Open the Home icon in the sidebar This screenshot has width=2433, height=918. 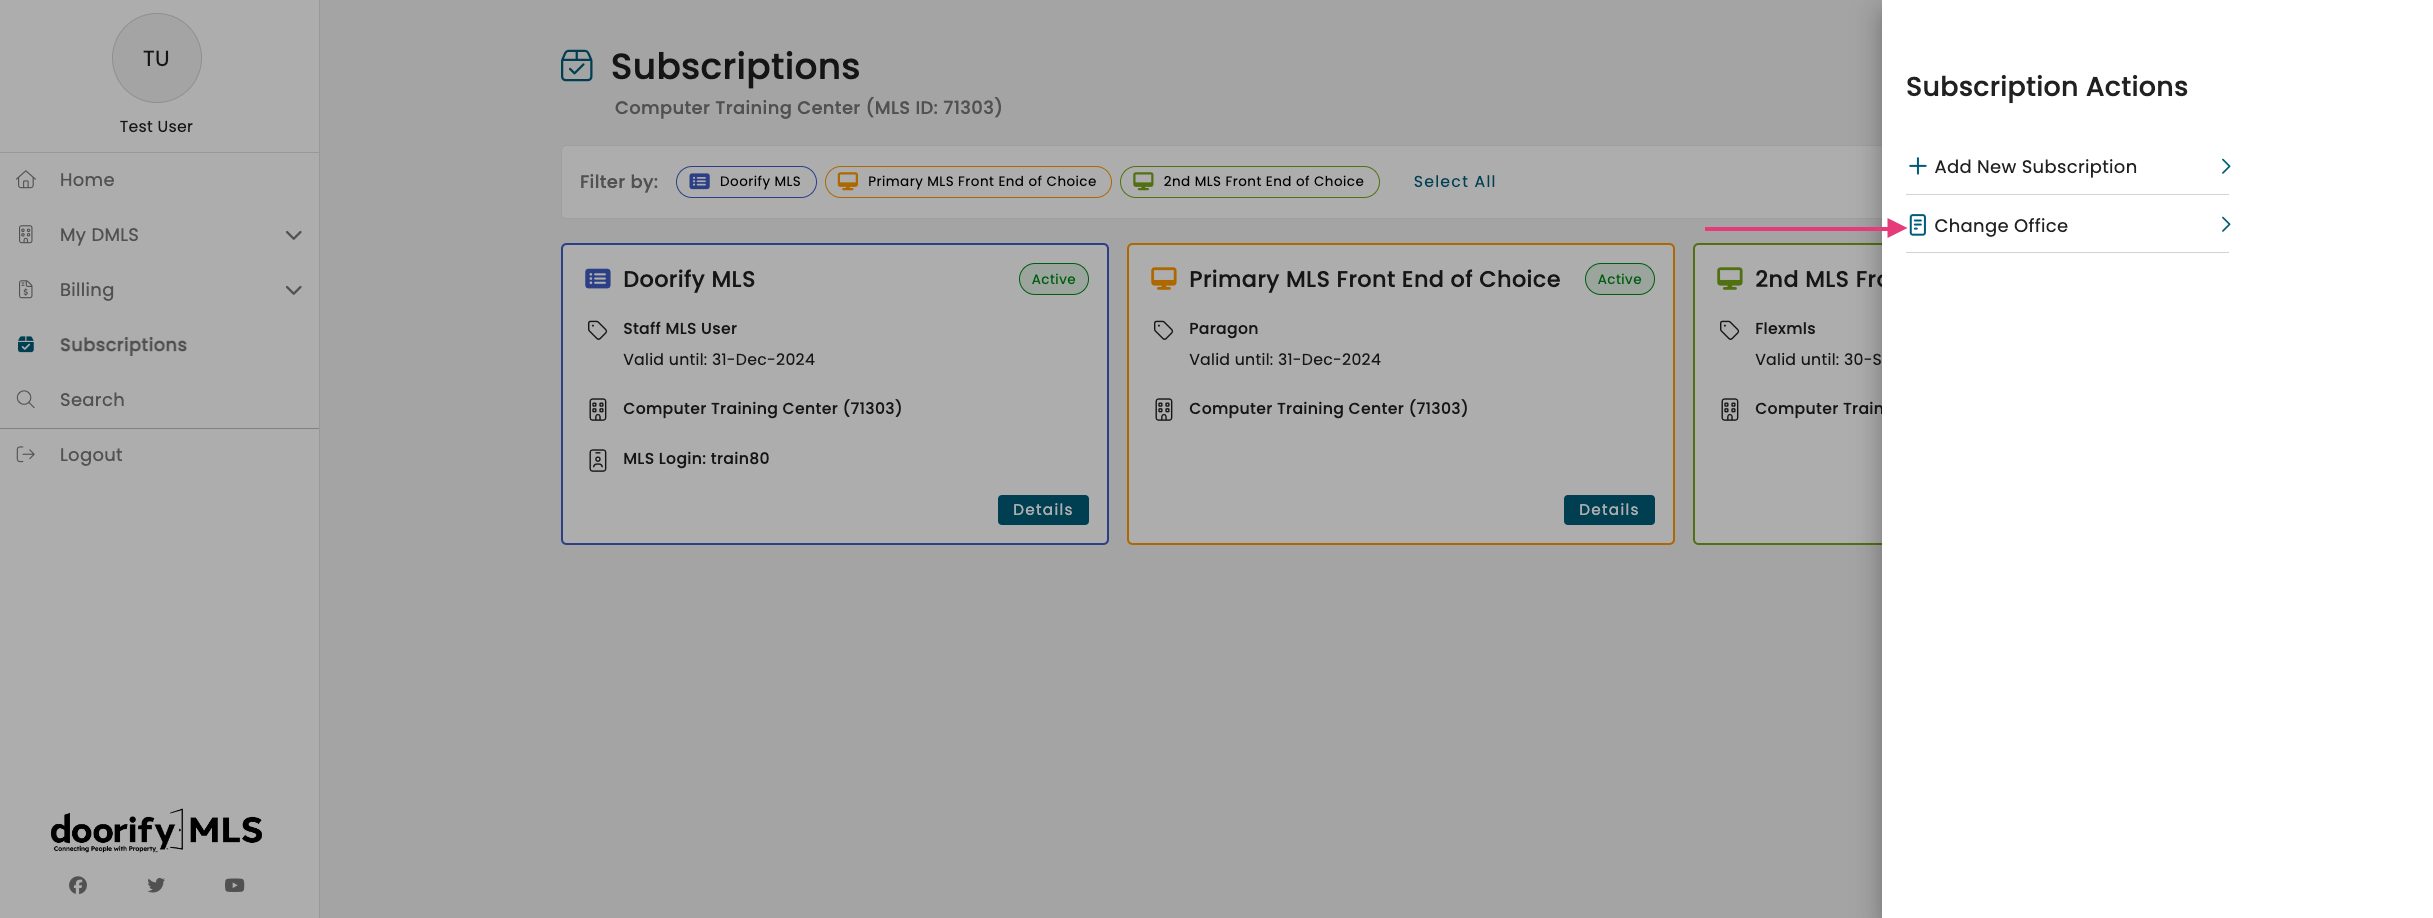tap(26, 179)
